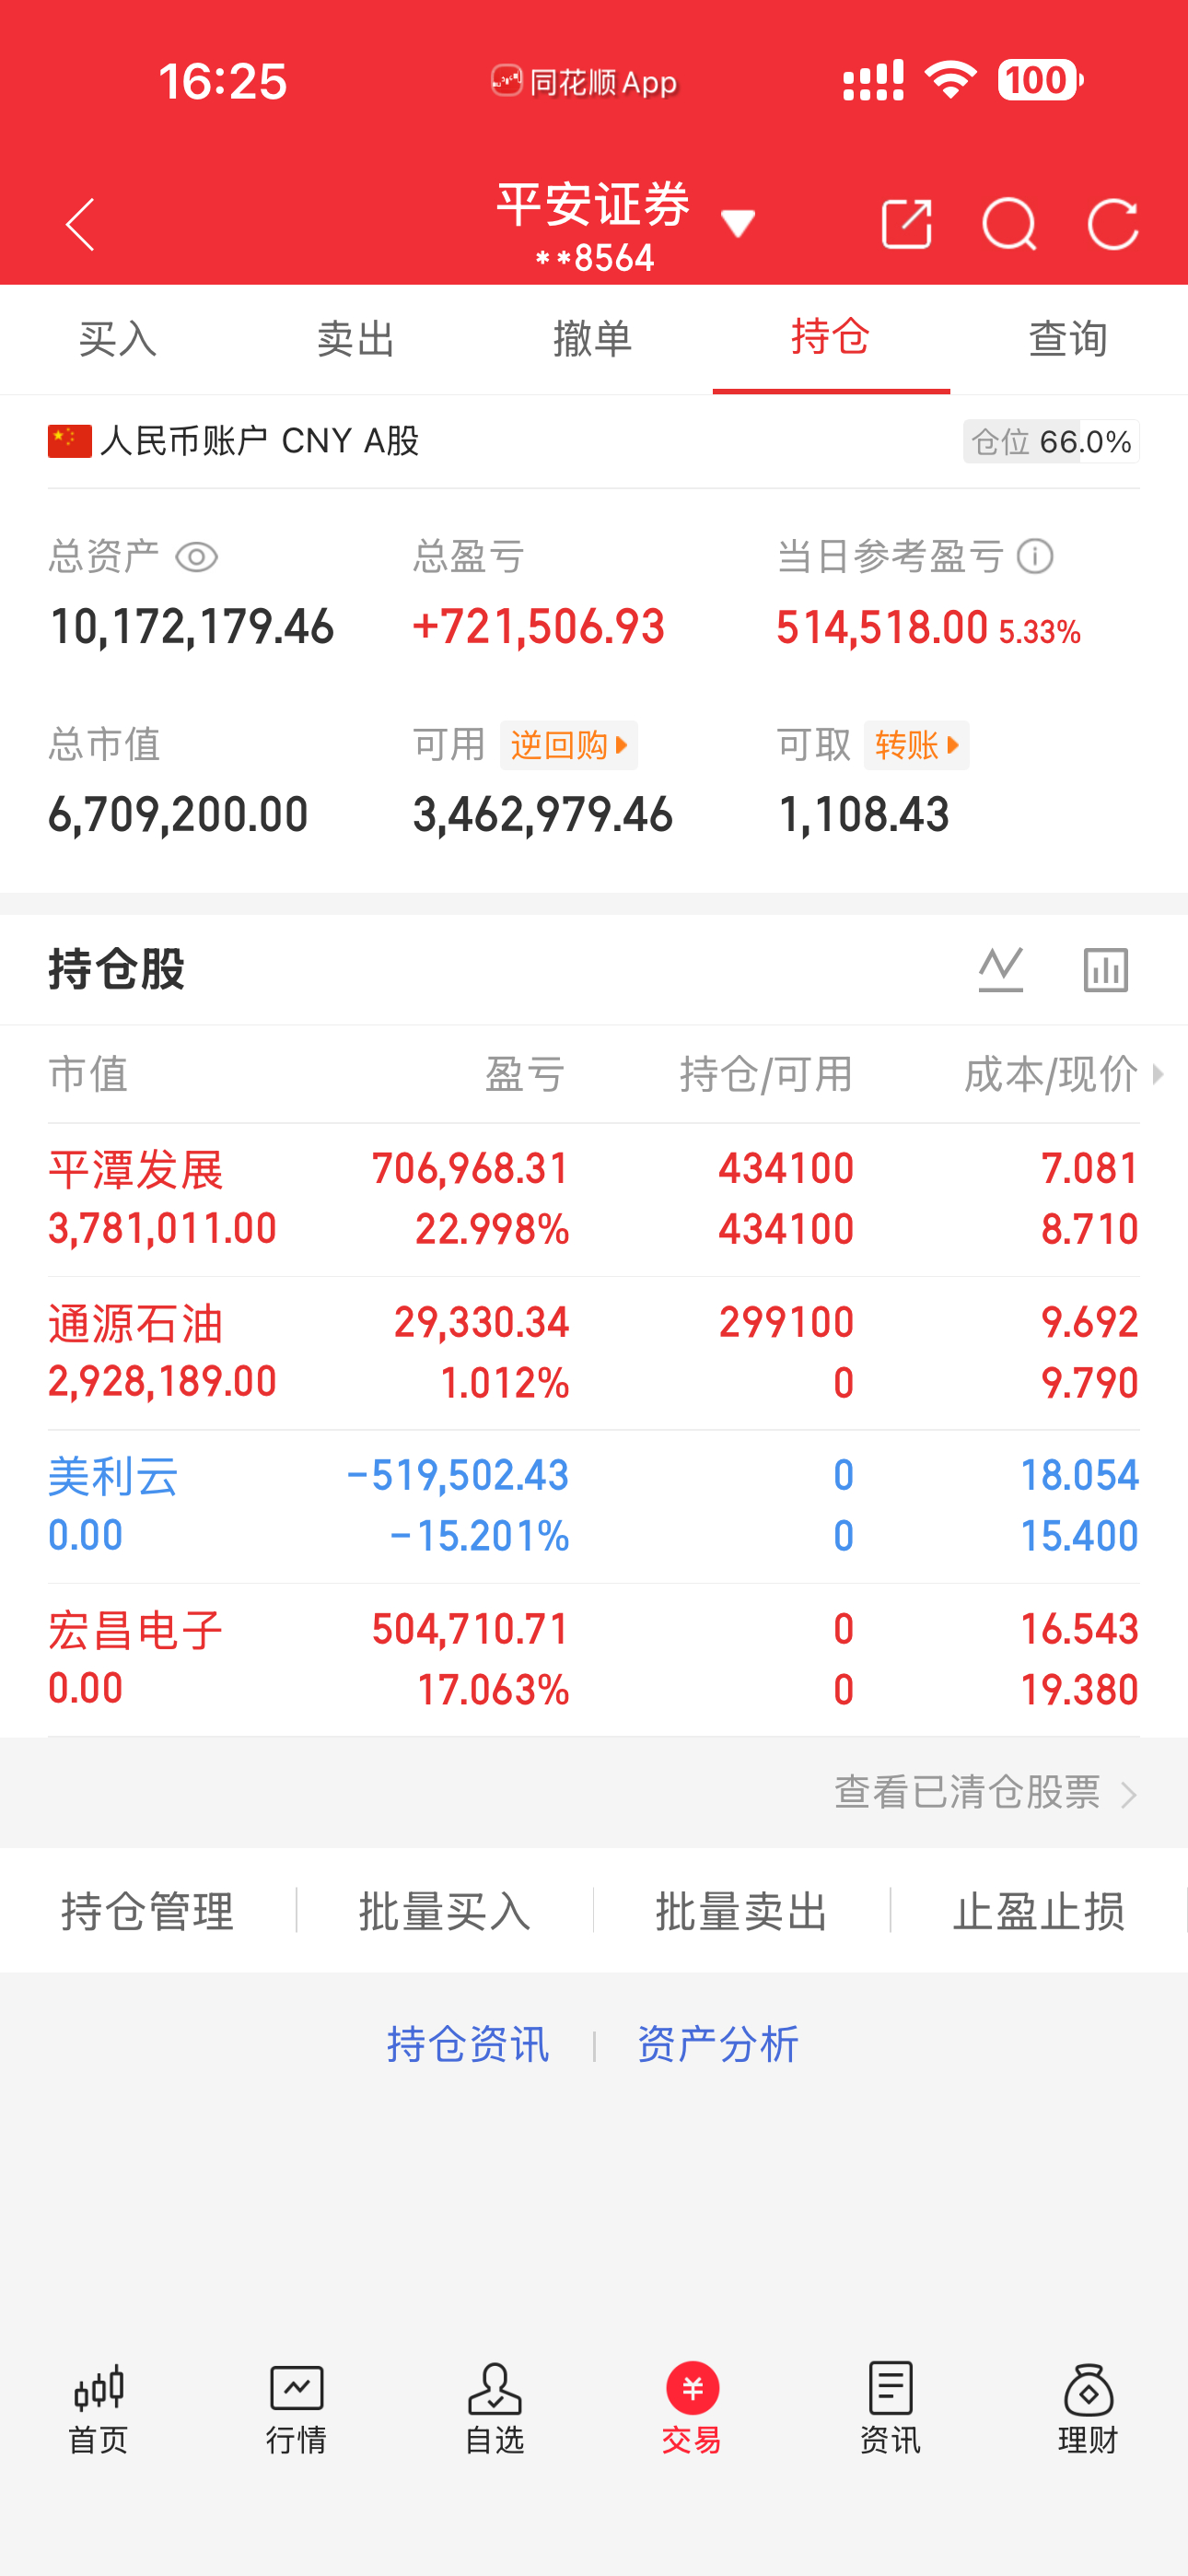Viewport: 1188px width, 2576px height.
Task: Tap total assets value 10,172,179.46
Action: [x=192, y=627]
